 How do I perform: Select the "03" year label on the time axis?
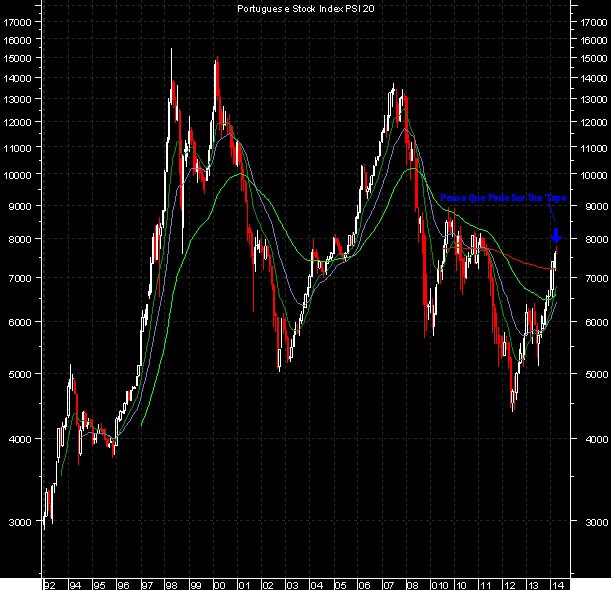pos(292,585)
